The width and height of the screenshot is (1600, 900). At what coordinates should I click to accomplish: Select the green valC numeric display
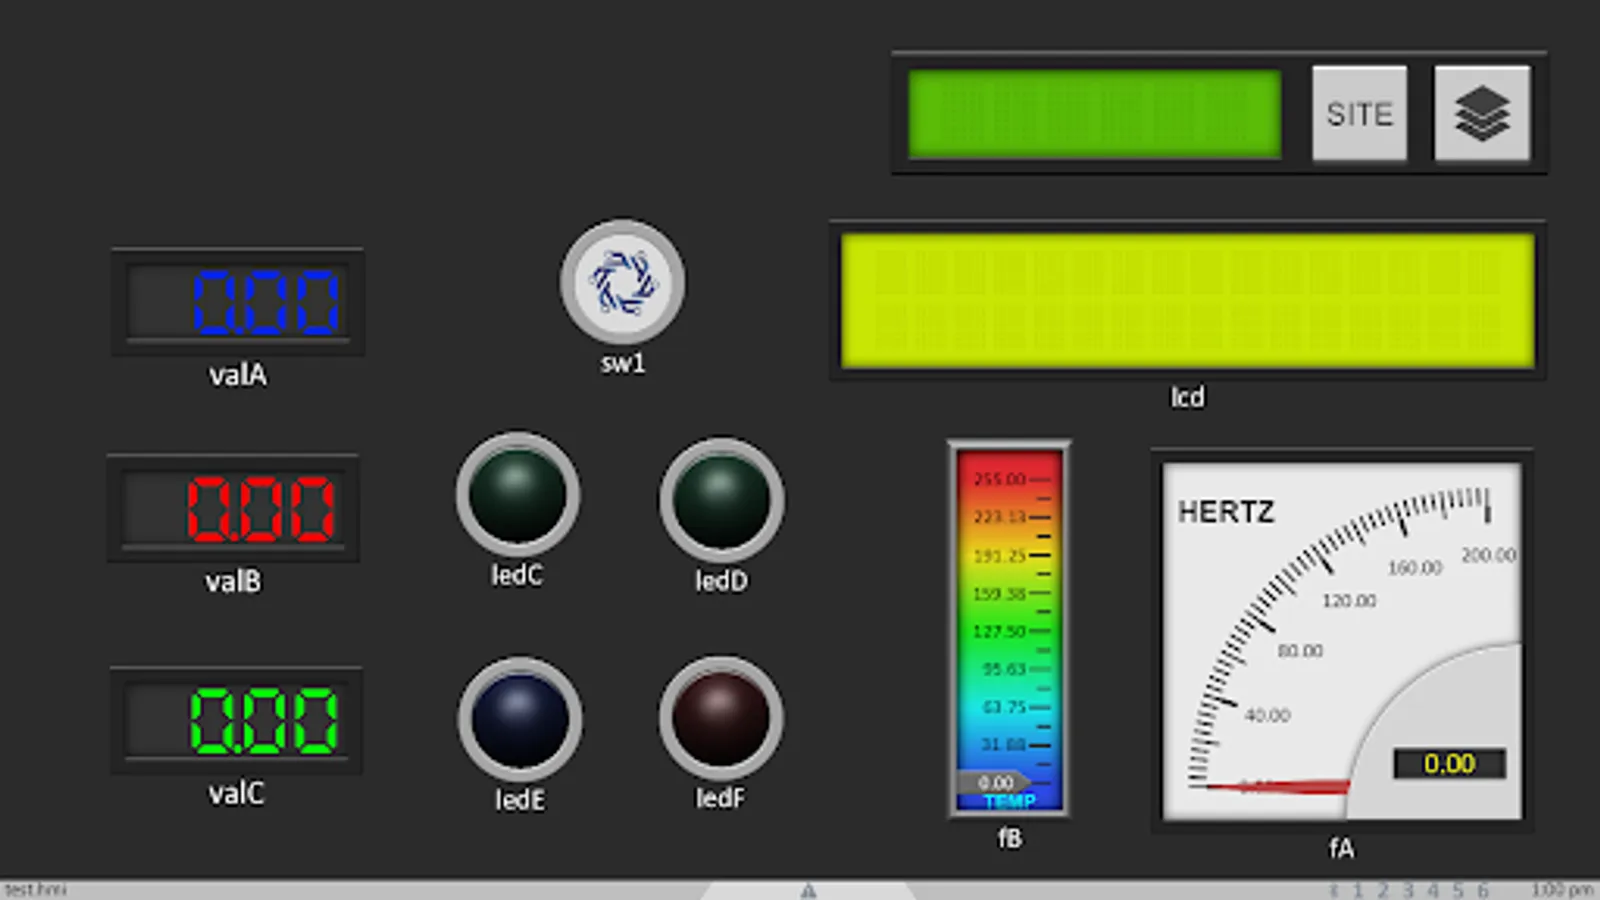point(237,720)
